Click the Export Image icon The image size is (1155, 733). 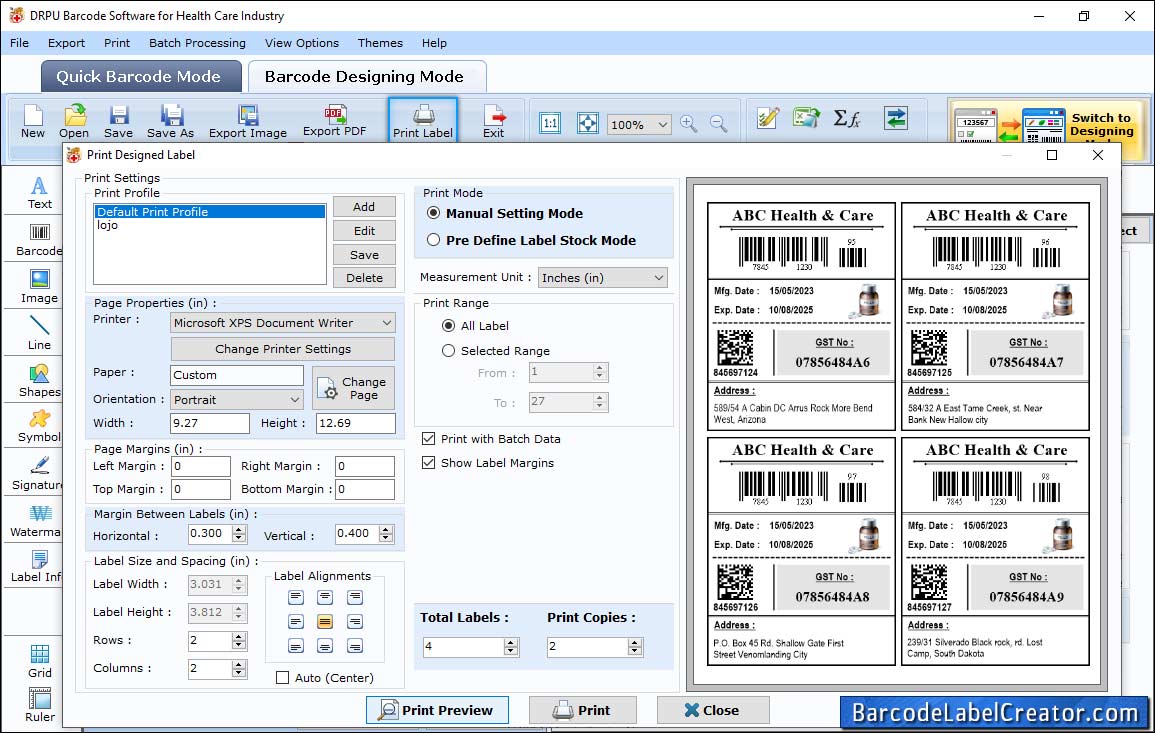(x=248, y=121)
